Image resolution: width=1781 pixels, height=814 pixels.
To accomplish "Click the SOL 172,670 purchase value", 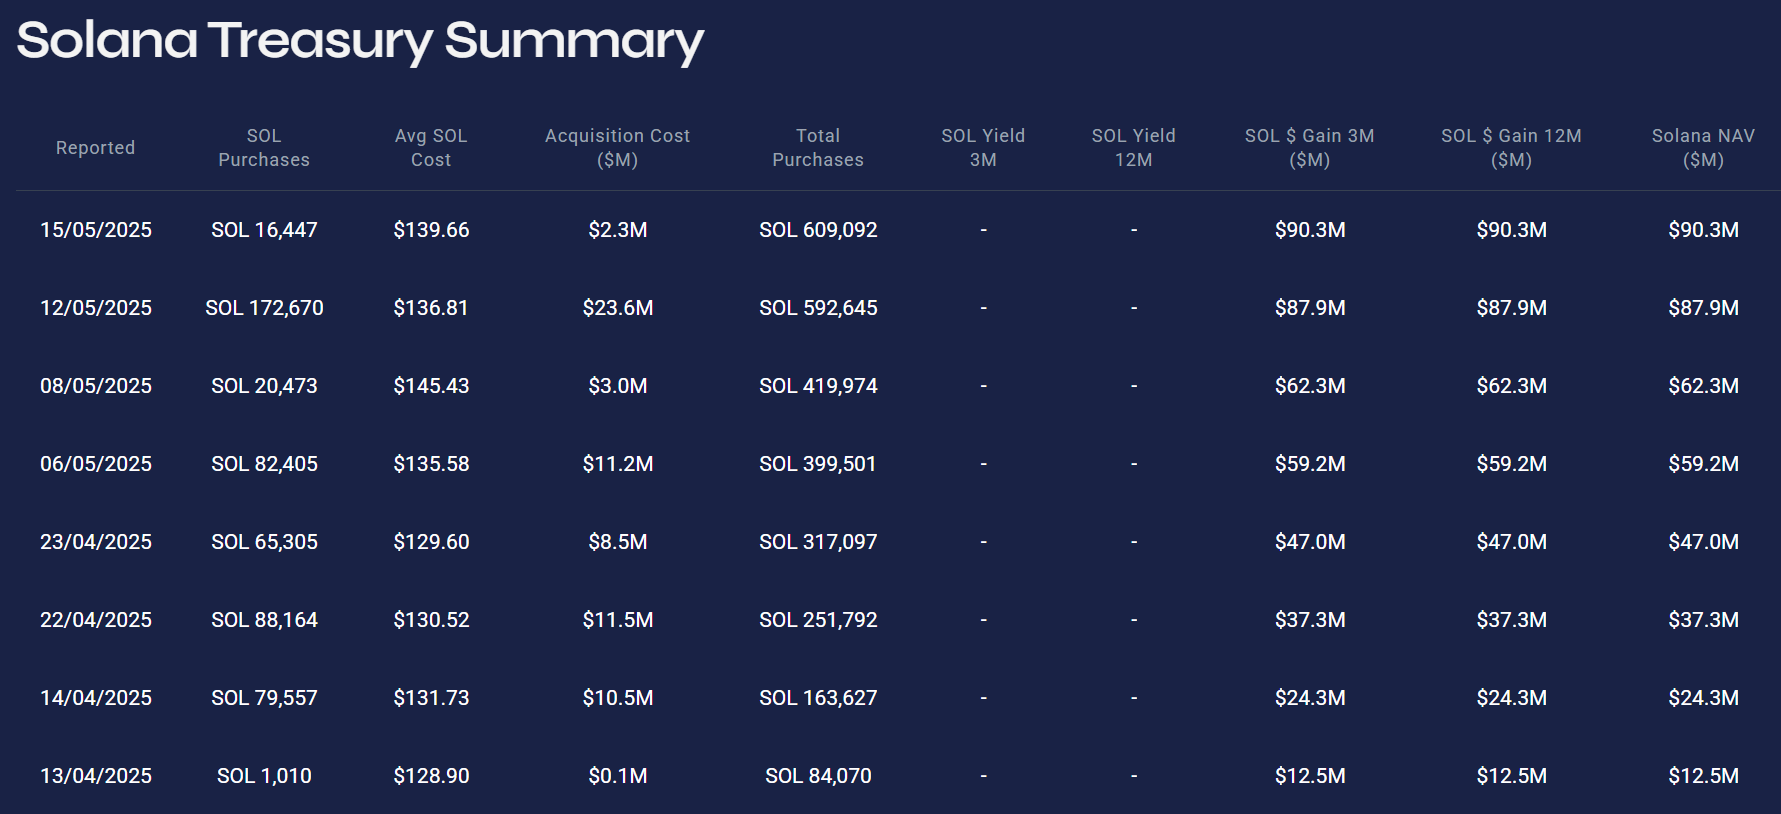I will pos(264,308).
